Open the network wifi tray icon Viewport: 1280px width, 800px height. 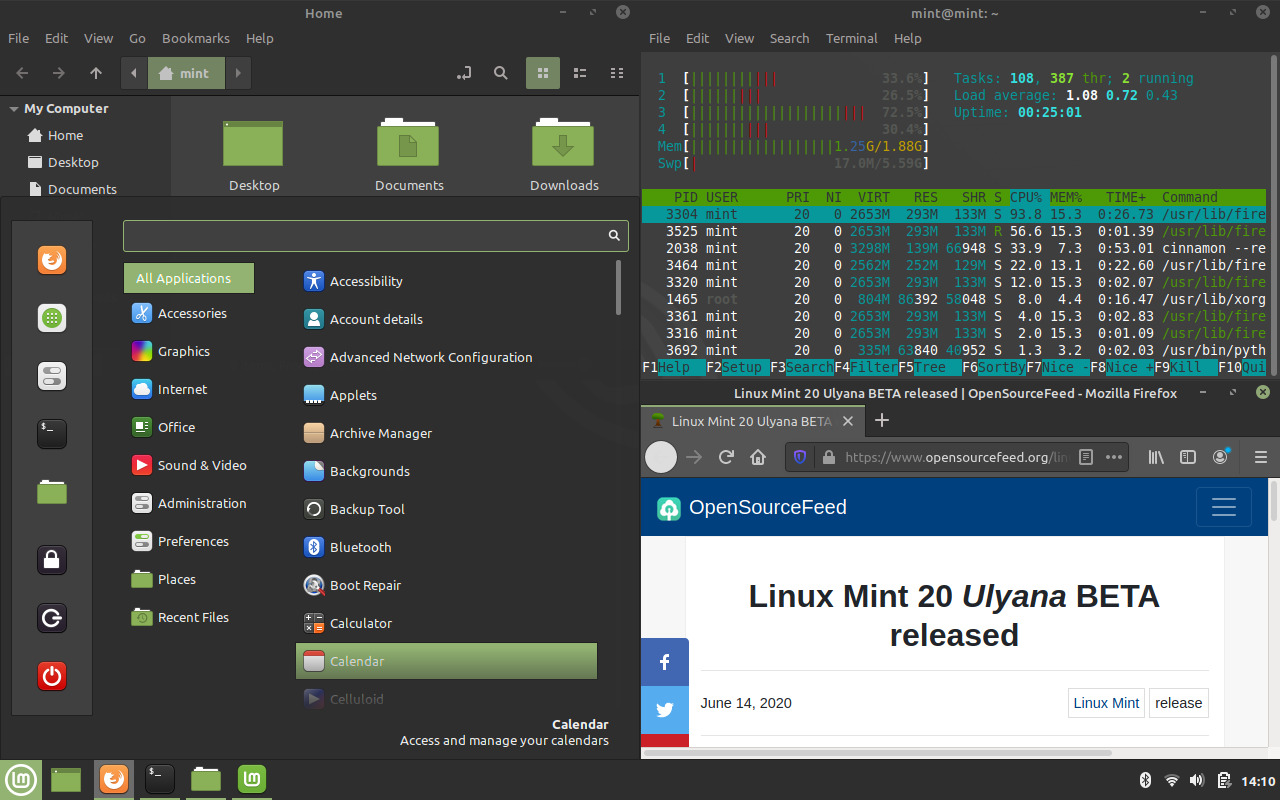click(x=1172, y=780)
